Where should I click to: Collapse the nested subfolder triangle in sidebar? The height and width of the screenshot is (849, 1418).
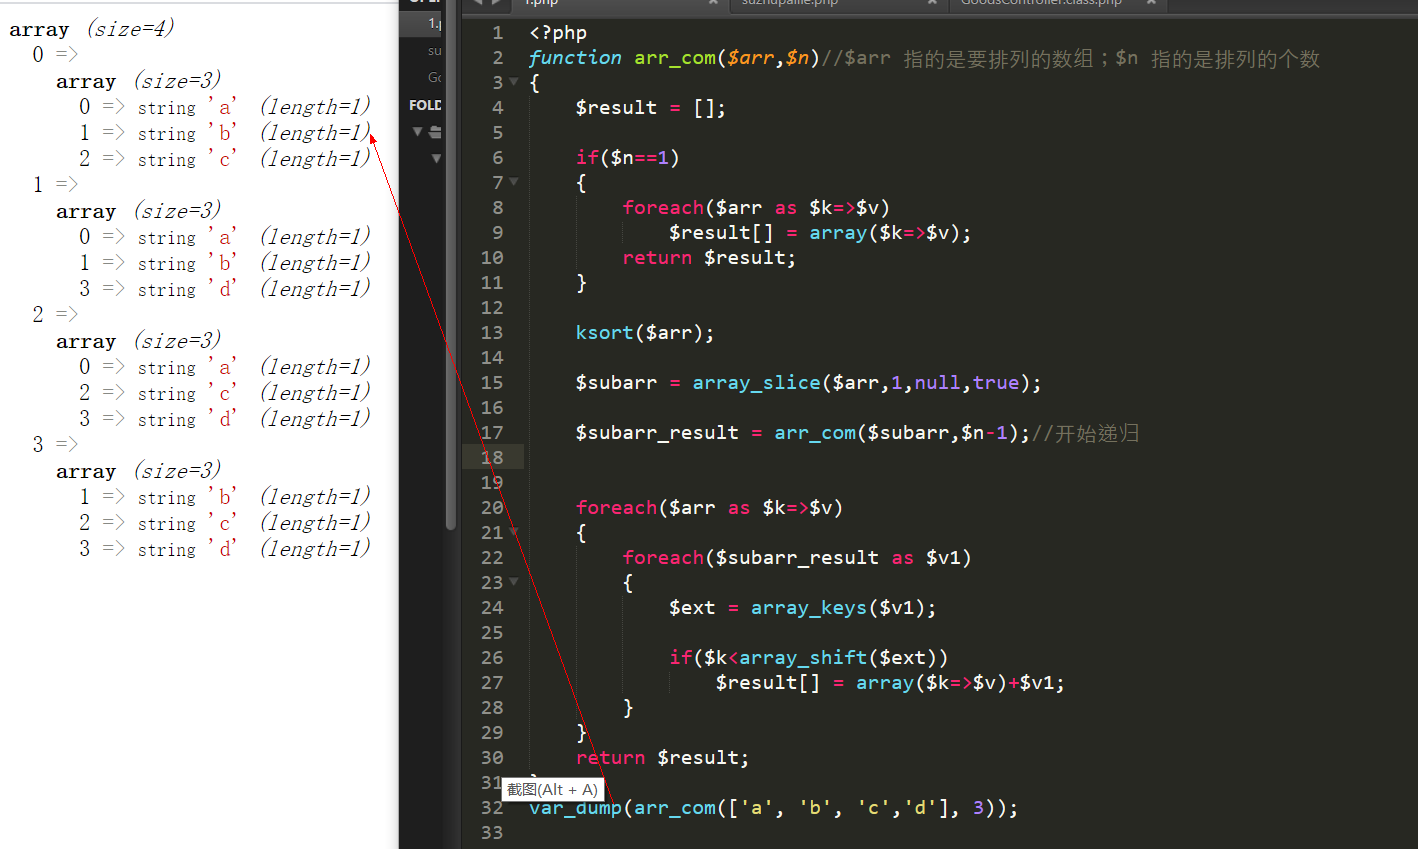[436, 158]
